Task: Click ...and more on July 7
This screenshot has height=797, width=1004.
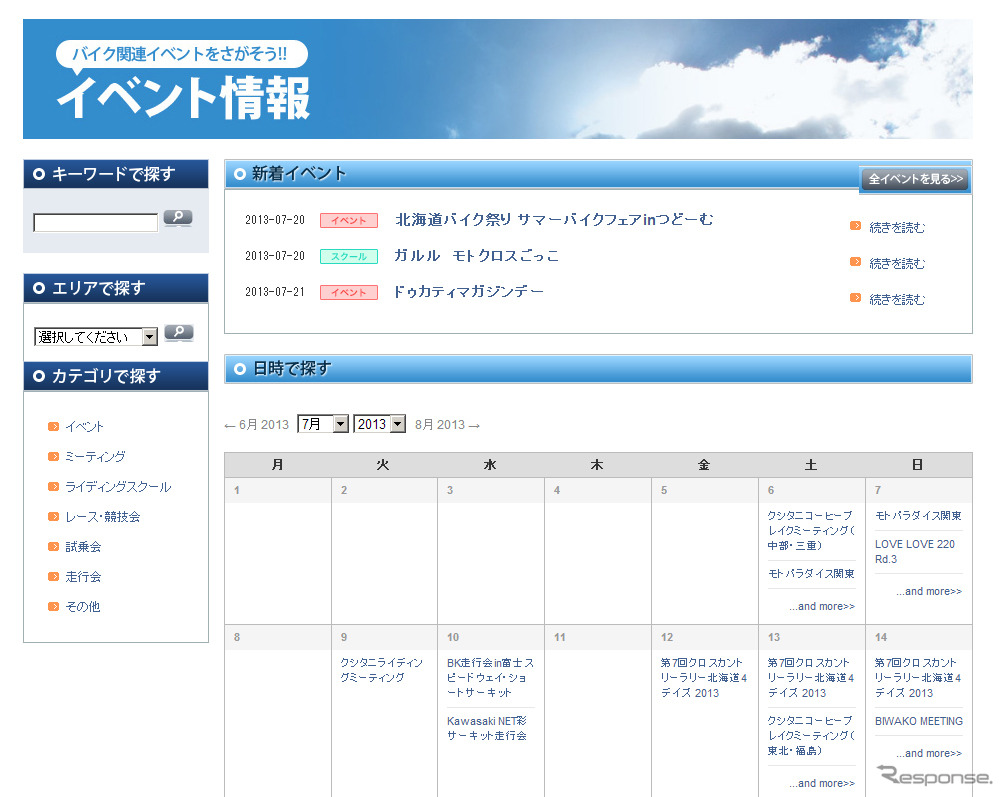Action: [x=928, y=591]
